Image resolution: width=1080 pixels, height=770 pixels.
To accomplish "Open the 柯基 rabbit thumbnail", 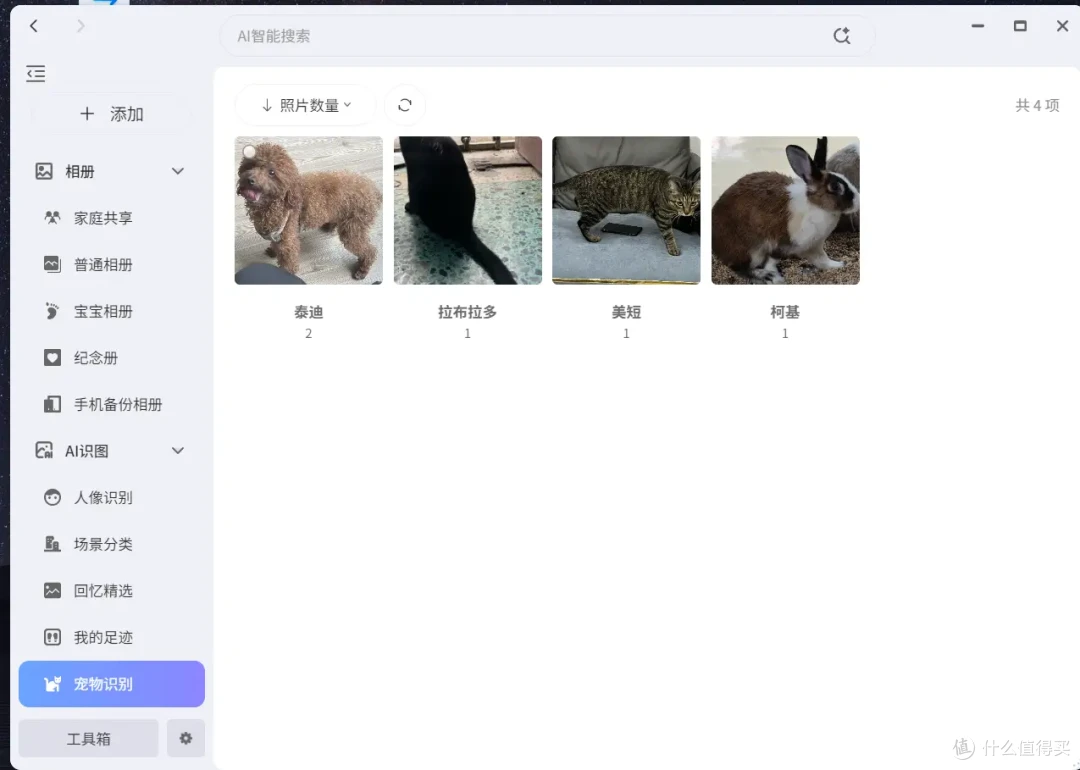I will click(785, 211).
